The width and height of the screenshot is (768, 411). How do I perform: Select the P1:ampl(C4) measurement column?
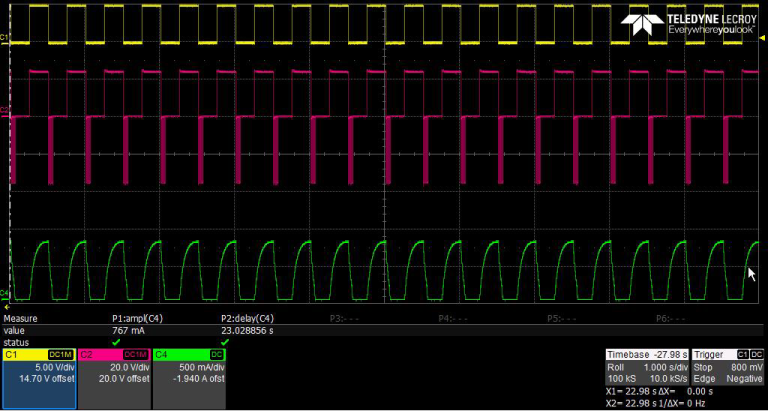(137, 318)
